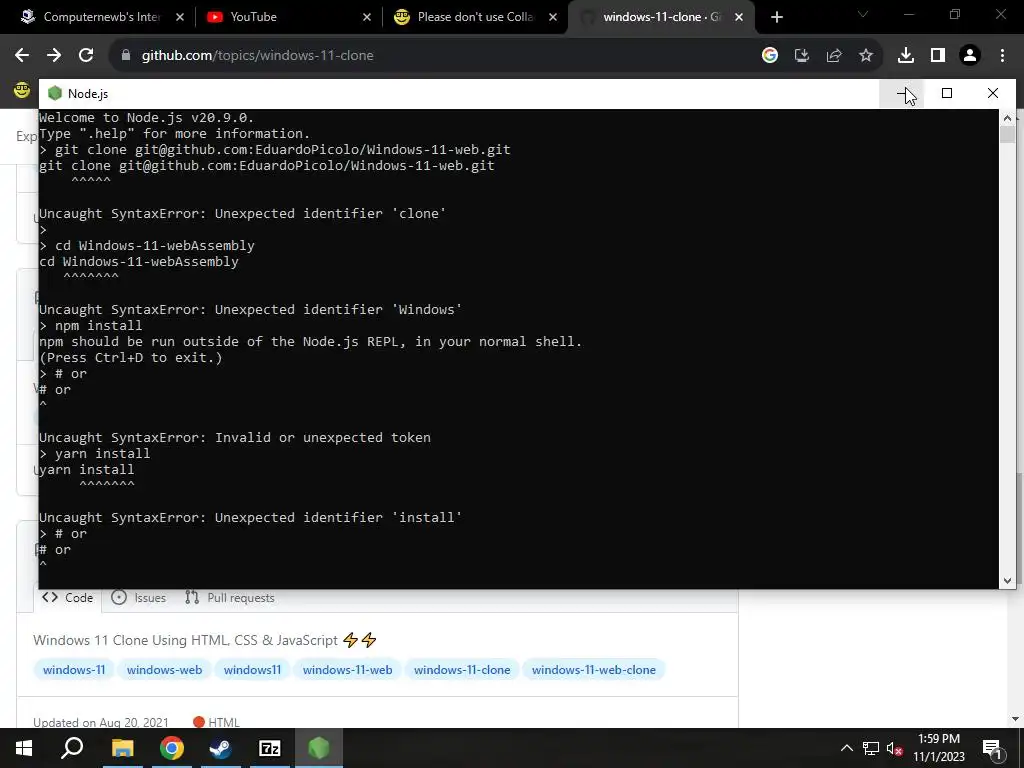
Task: Click the install app icon in address bar
Action: click(x=801, y=56)
